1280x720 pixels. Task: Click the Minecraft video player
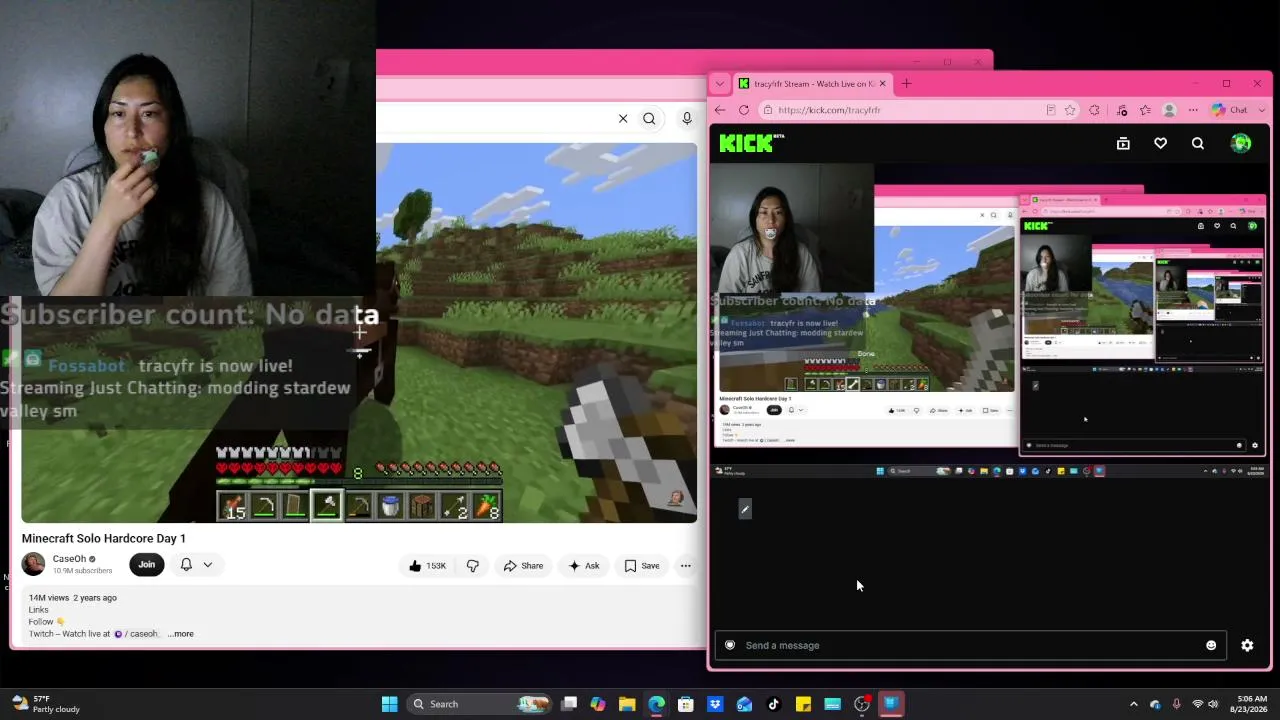[x=359, y=333]
